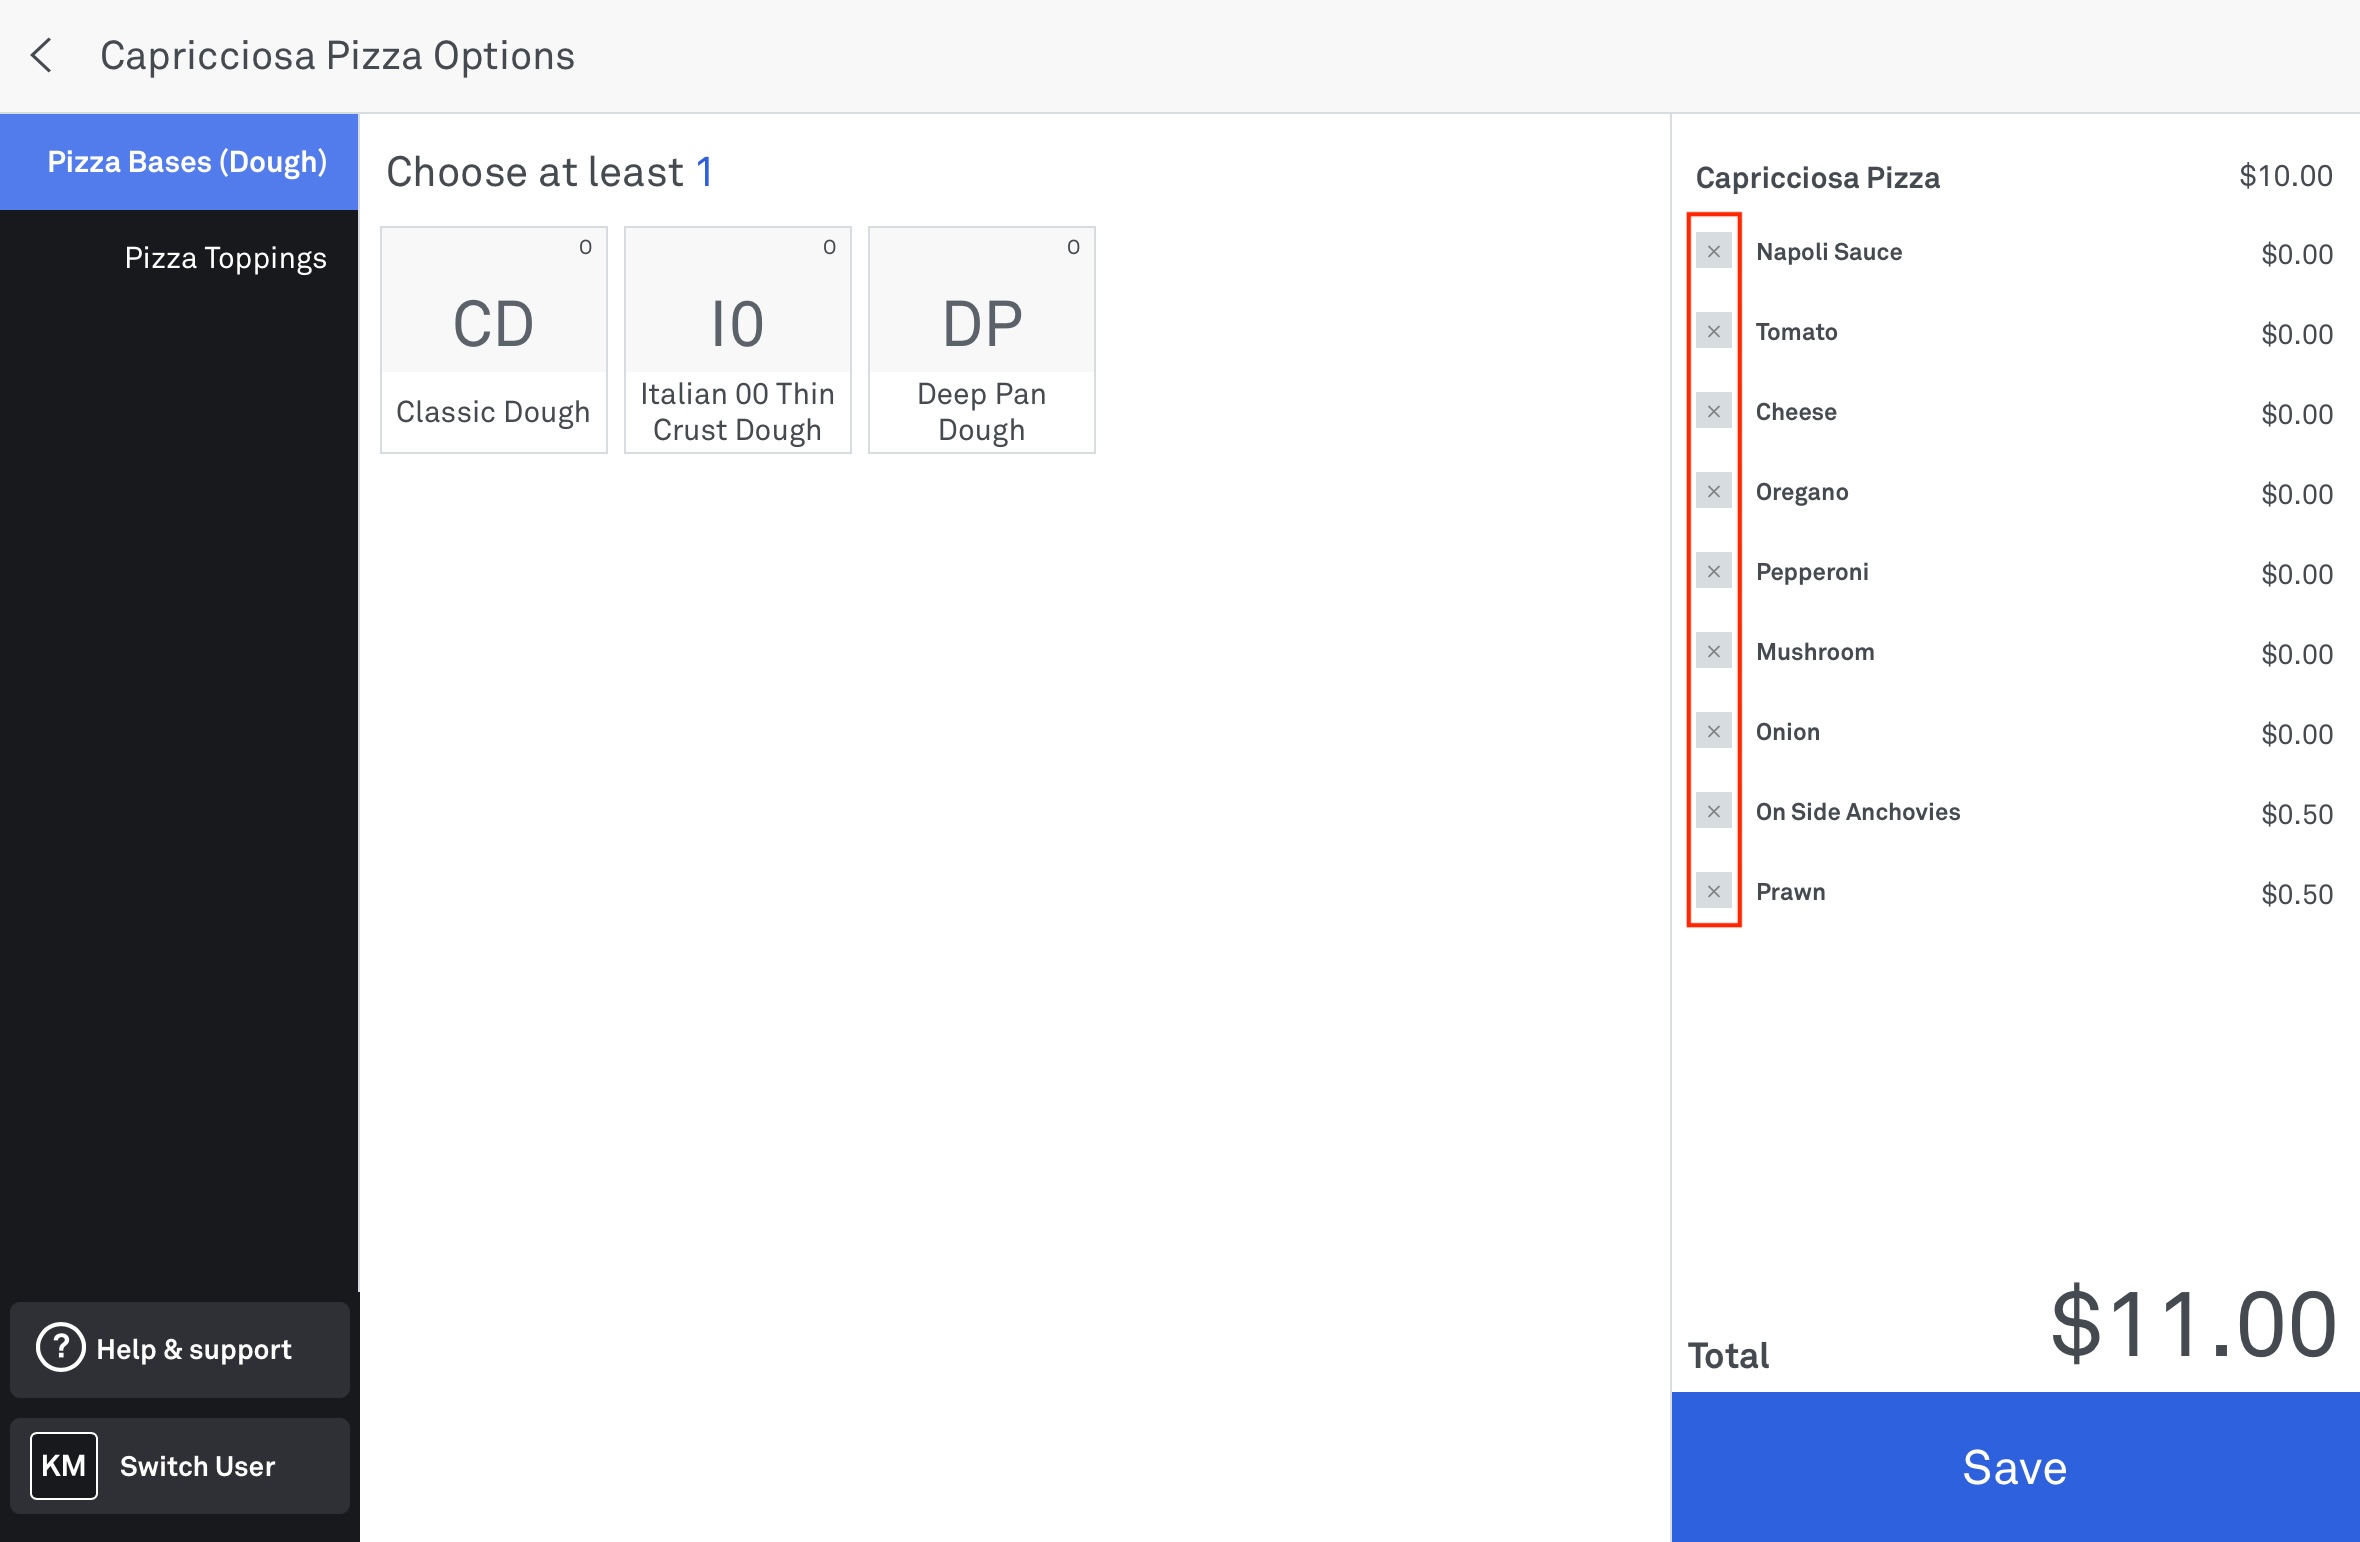The width and height of the screenshot is (2360, 1542).
Task: Open Help & support
Action: point(180,1349)
